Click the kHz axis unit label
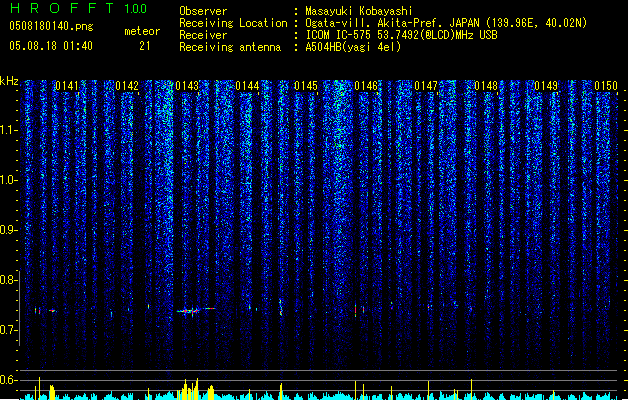The image size is (629, 400). point(9,81)
